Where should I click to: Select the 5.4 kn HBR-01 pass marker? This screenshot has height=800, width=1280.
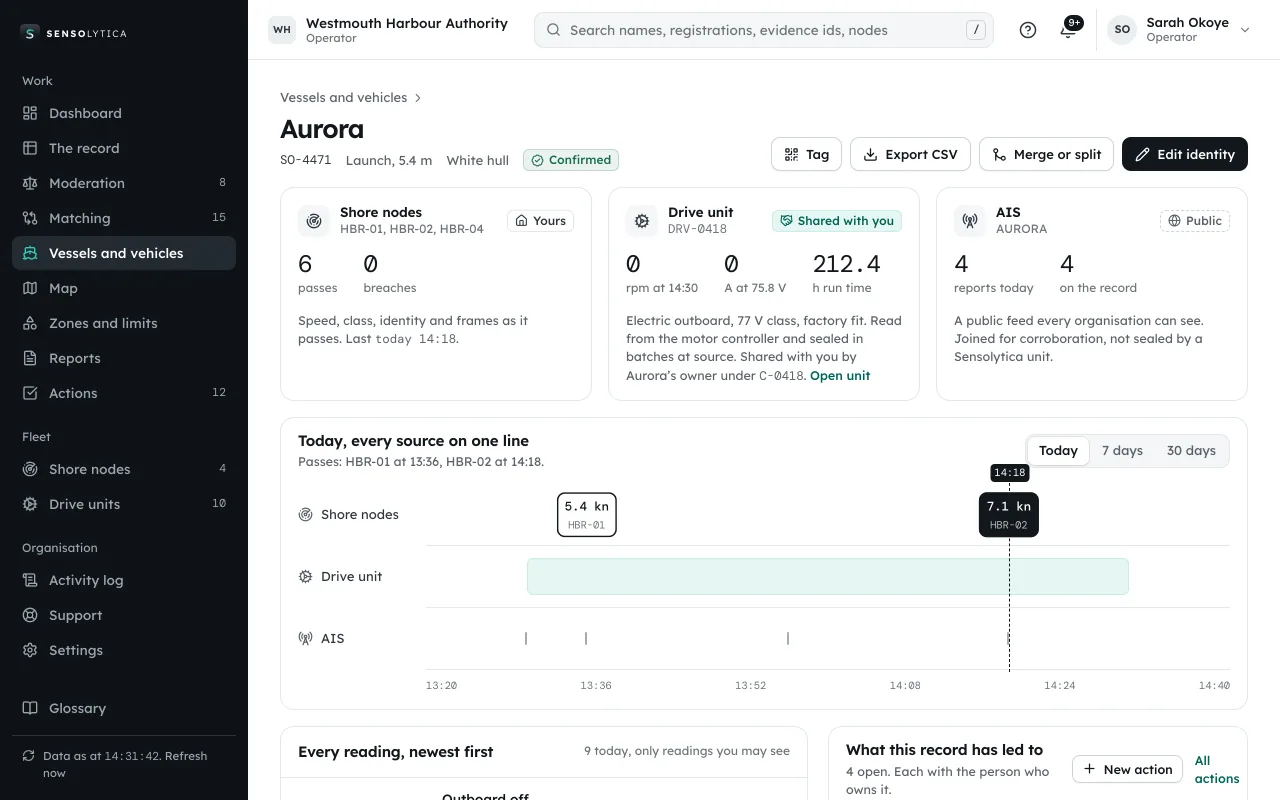click(587, 514)
